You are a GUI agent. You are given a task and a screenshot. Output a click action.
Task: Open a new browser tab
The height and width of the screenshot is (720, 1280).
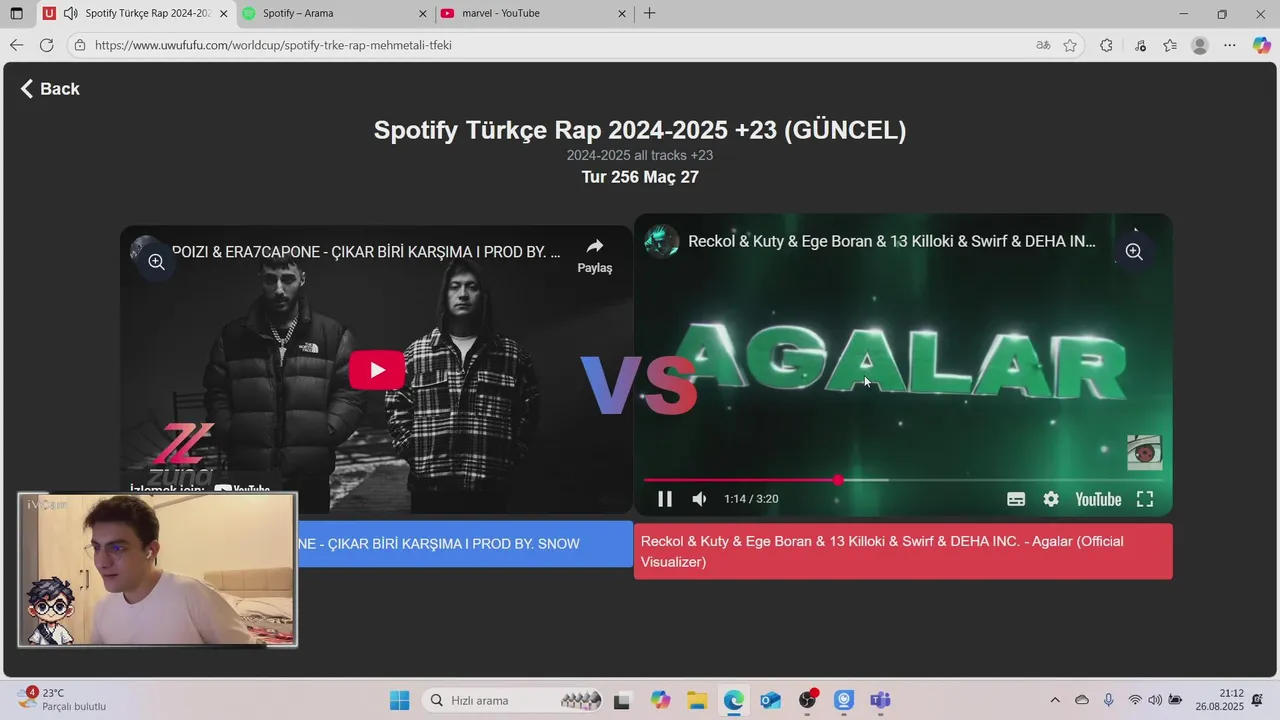[650, 13]
